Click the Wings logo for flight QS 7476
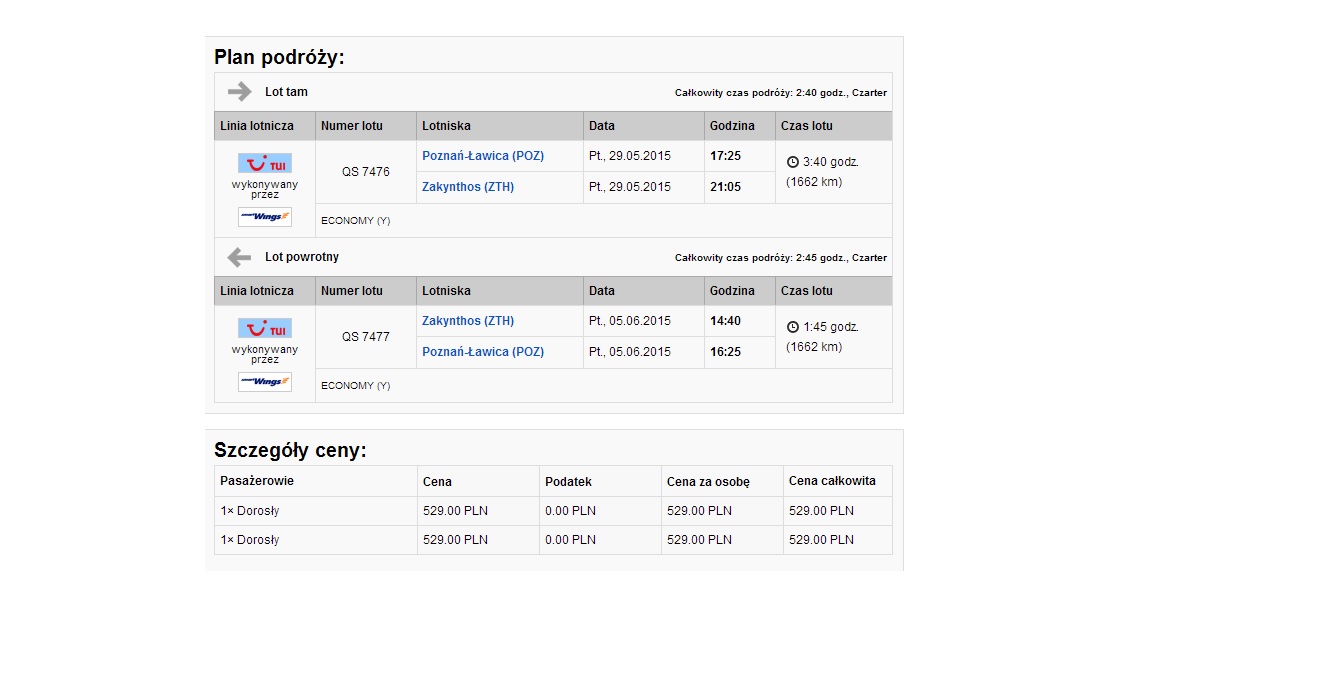 (x=265, y=216)
